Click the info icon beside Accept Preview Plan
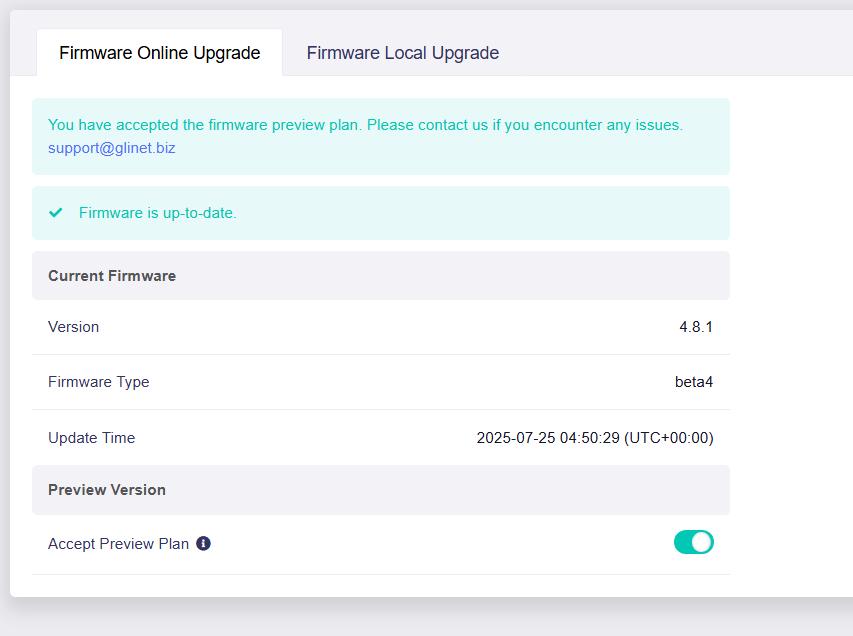 point(203,544)
